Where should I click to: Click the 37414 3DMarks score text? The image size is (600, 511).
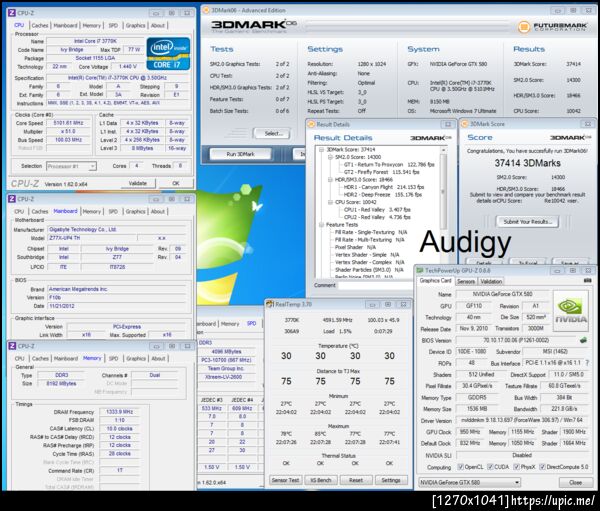point(527,163)
